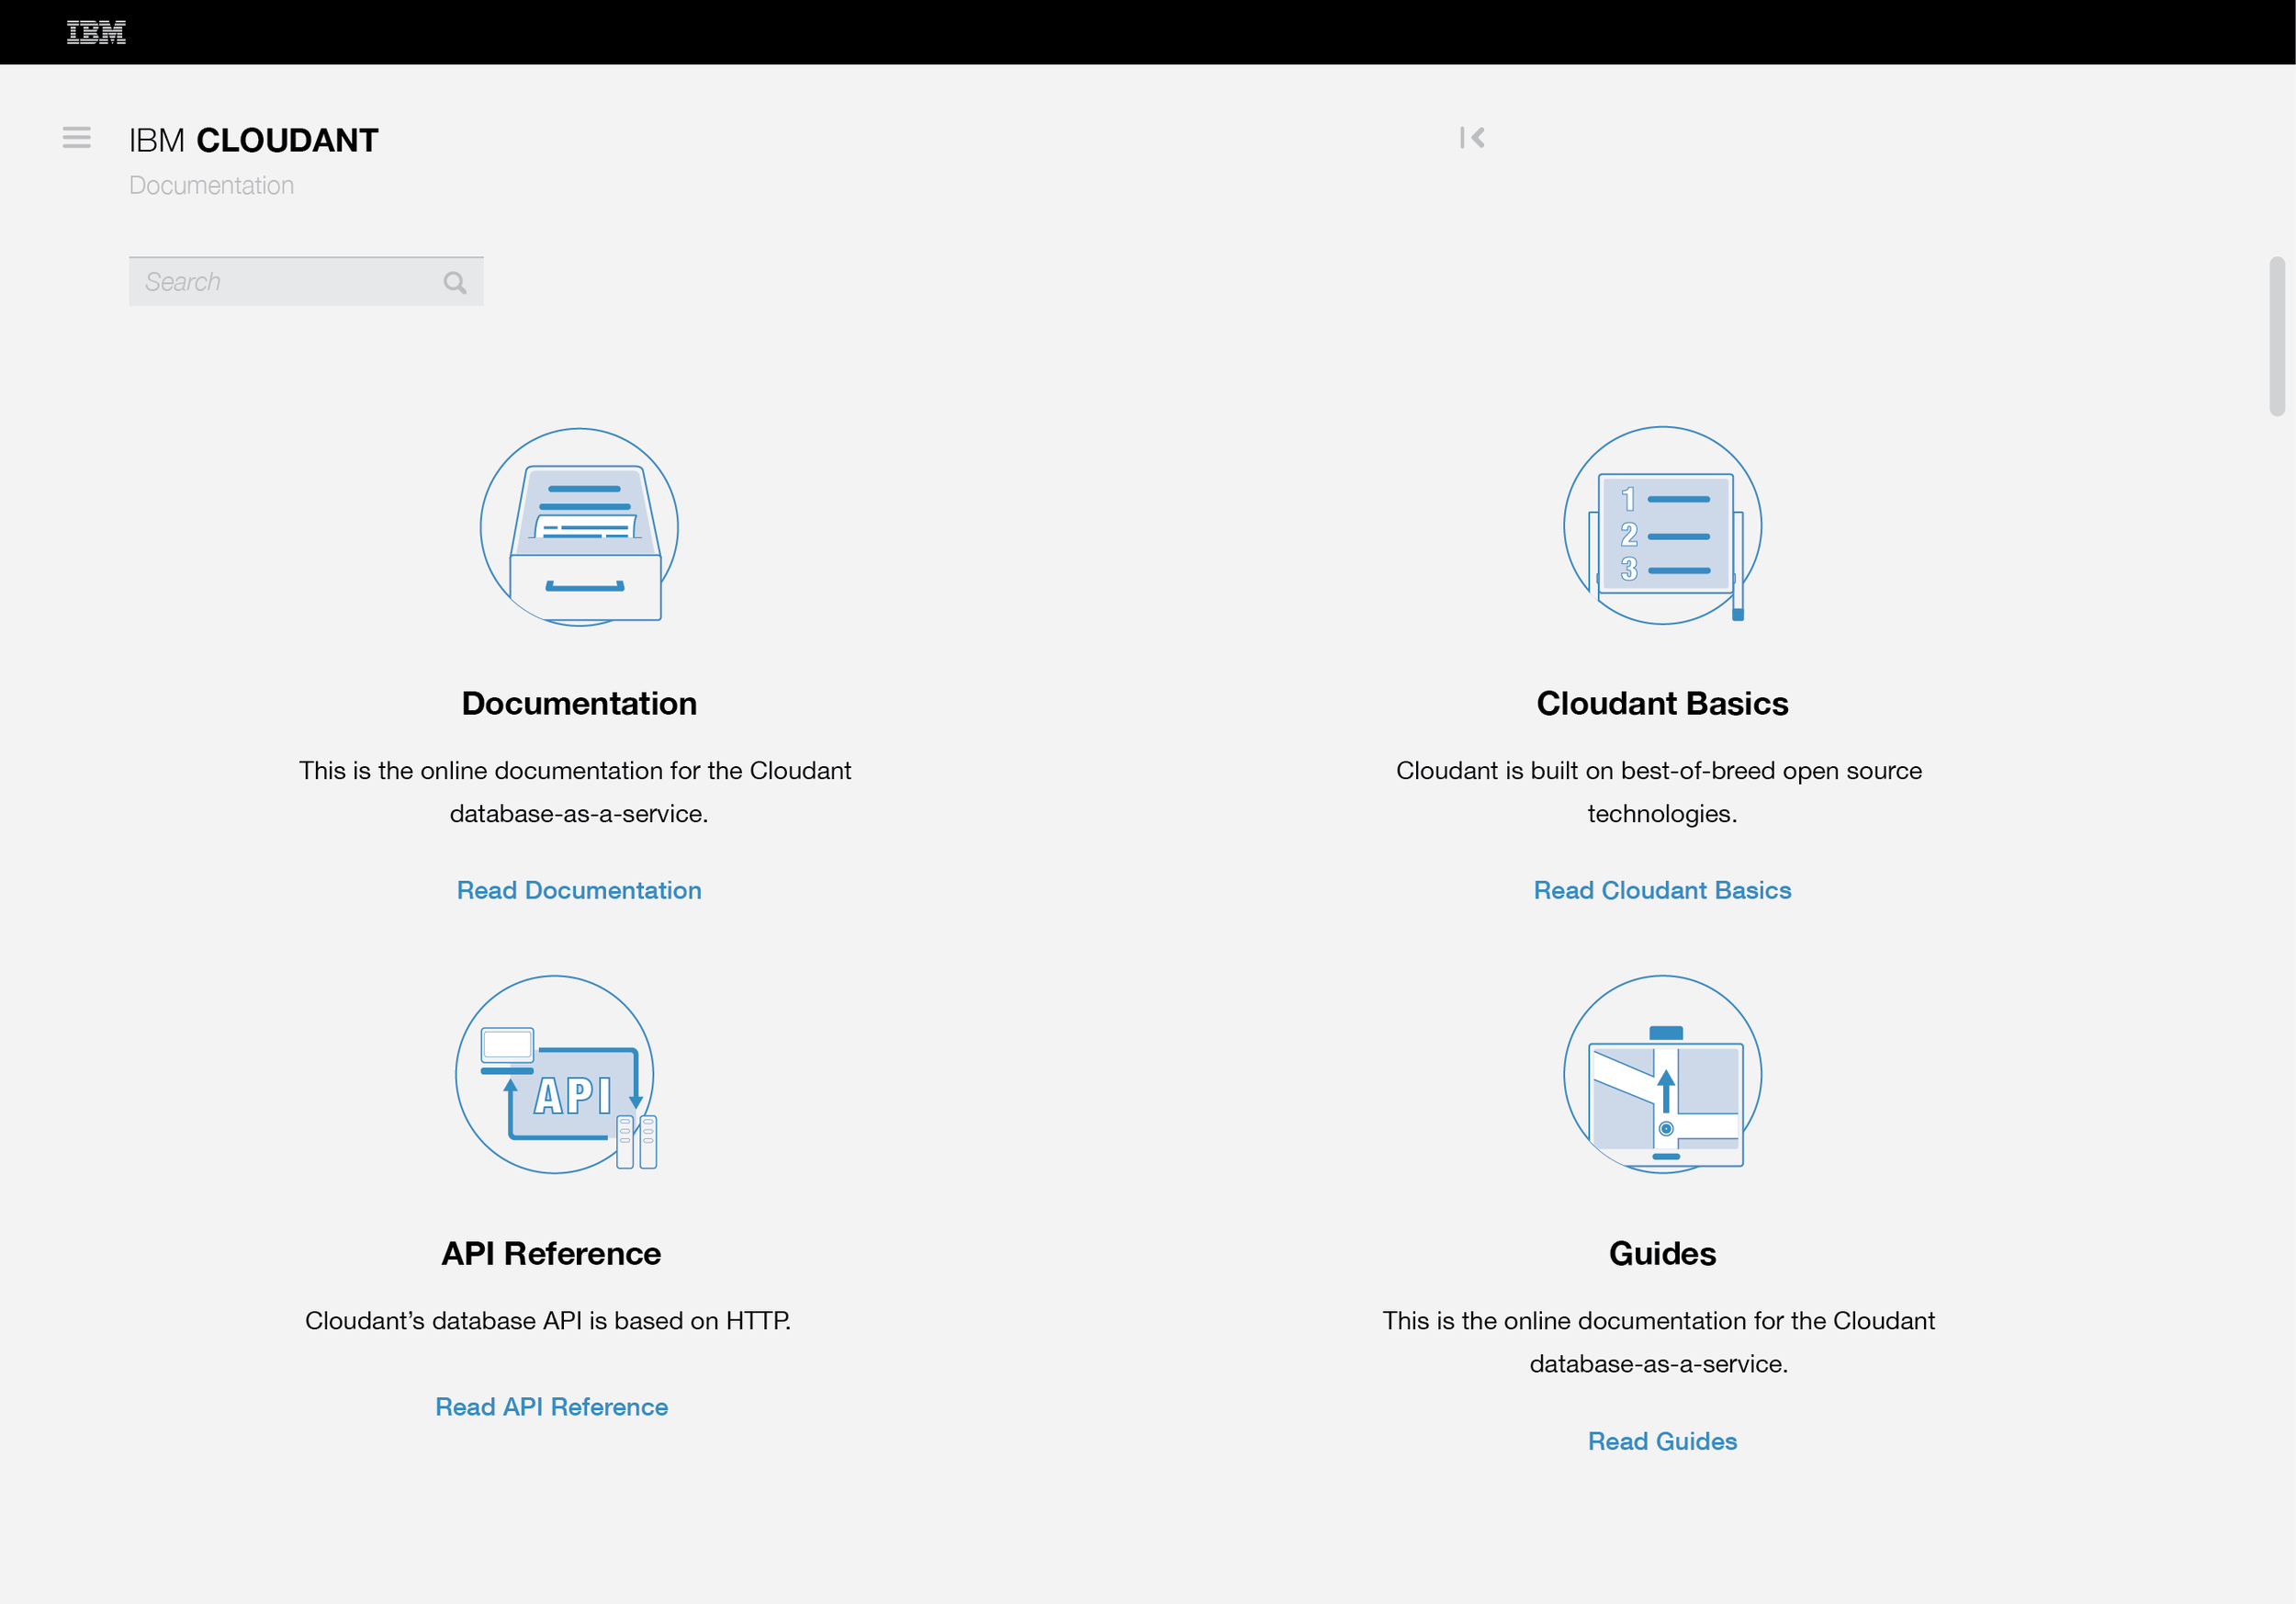The image size is (2296, 1604).
Task: Click the Cloudant Basics heading
Action: tap(1662, 703)
